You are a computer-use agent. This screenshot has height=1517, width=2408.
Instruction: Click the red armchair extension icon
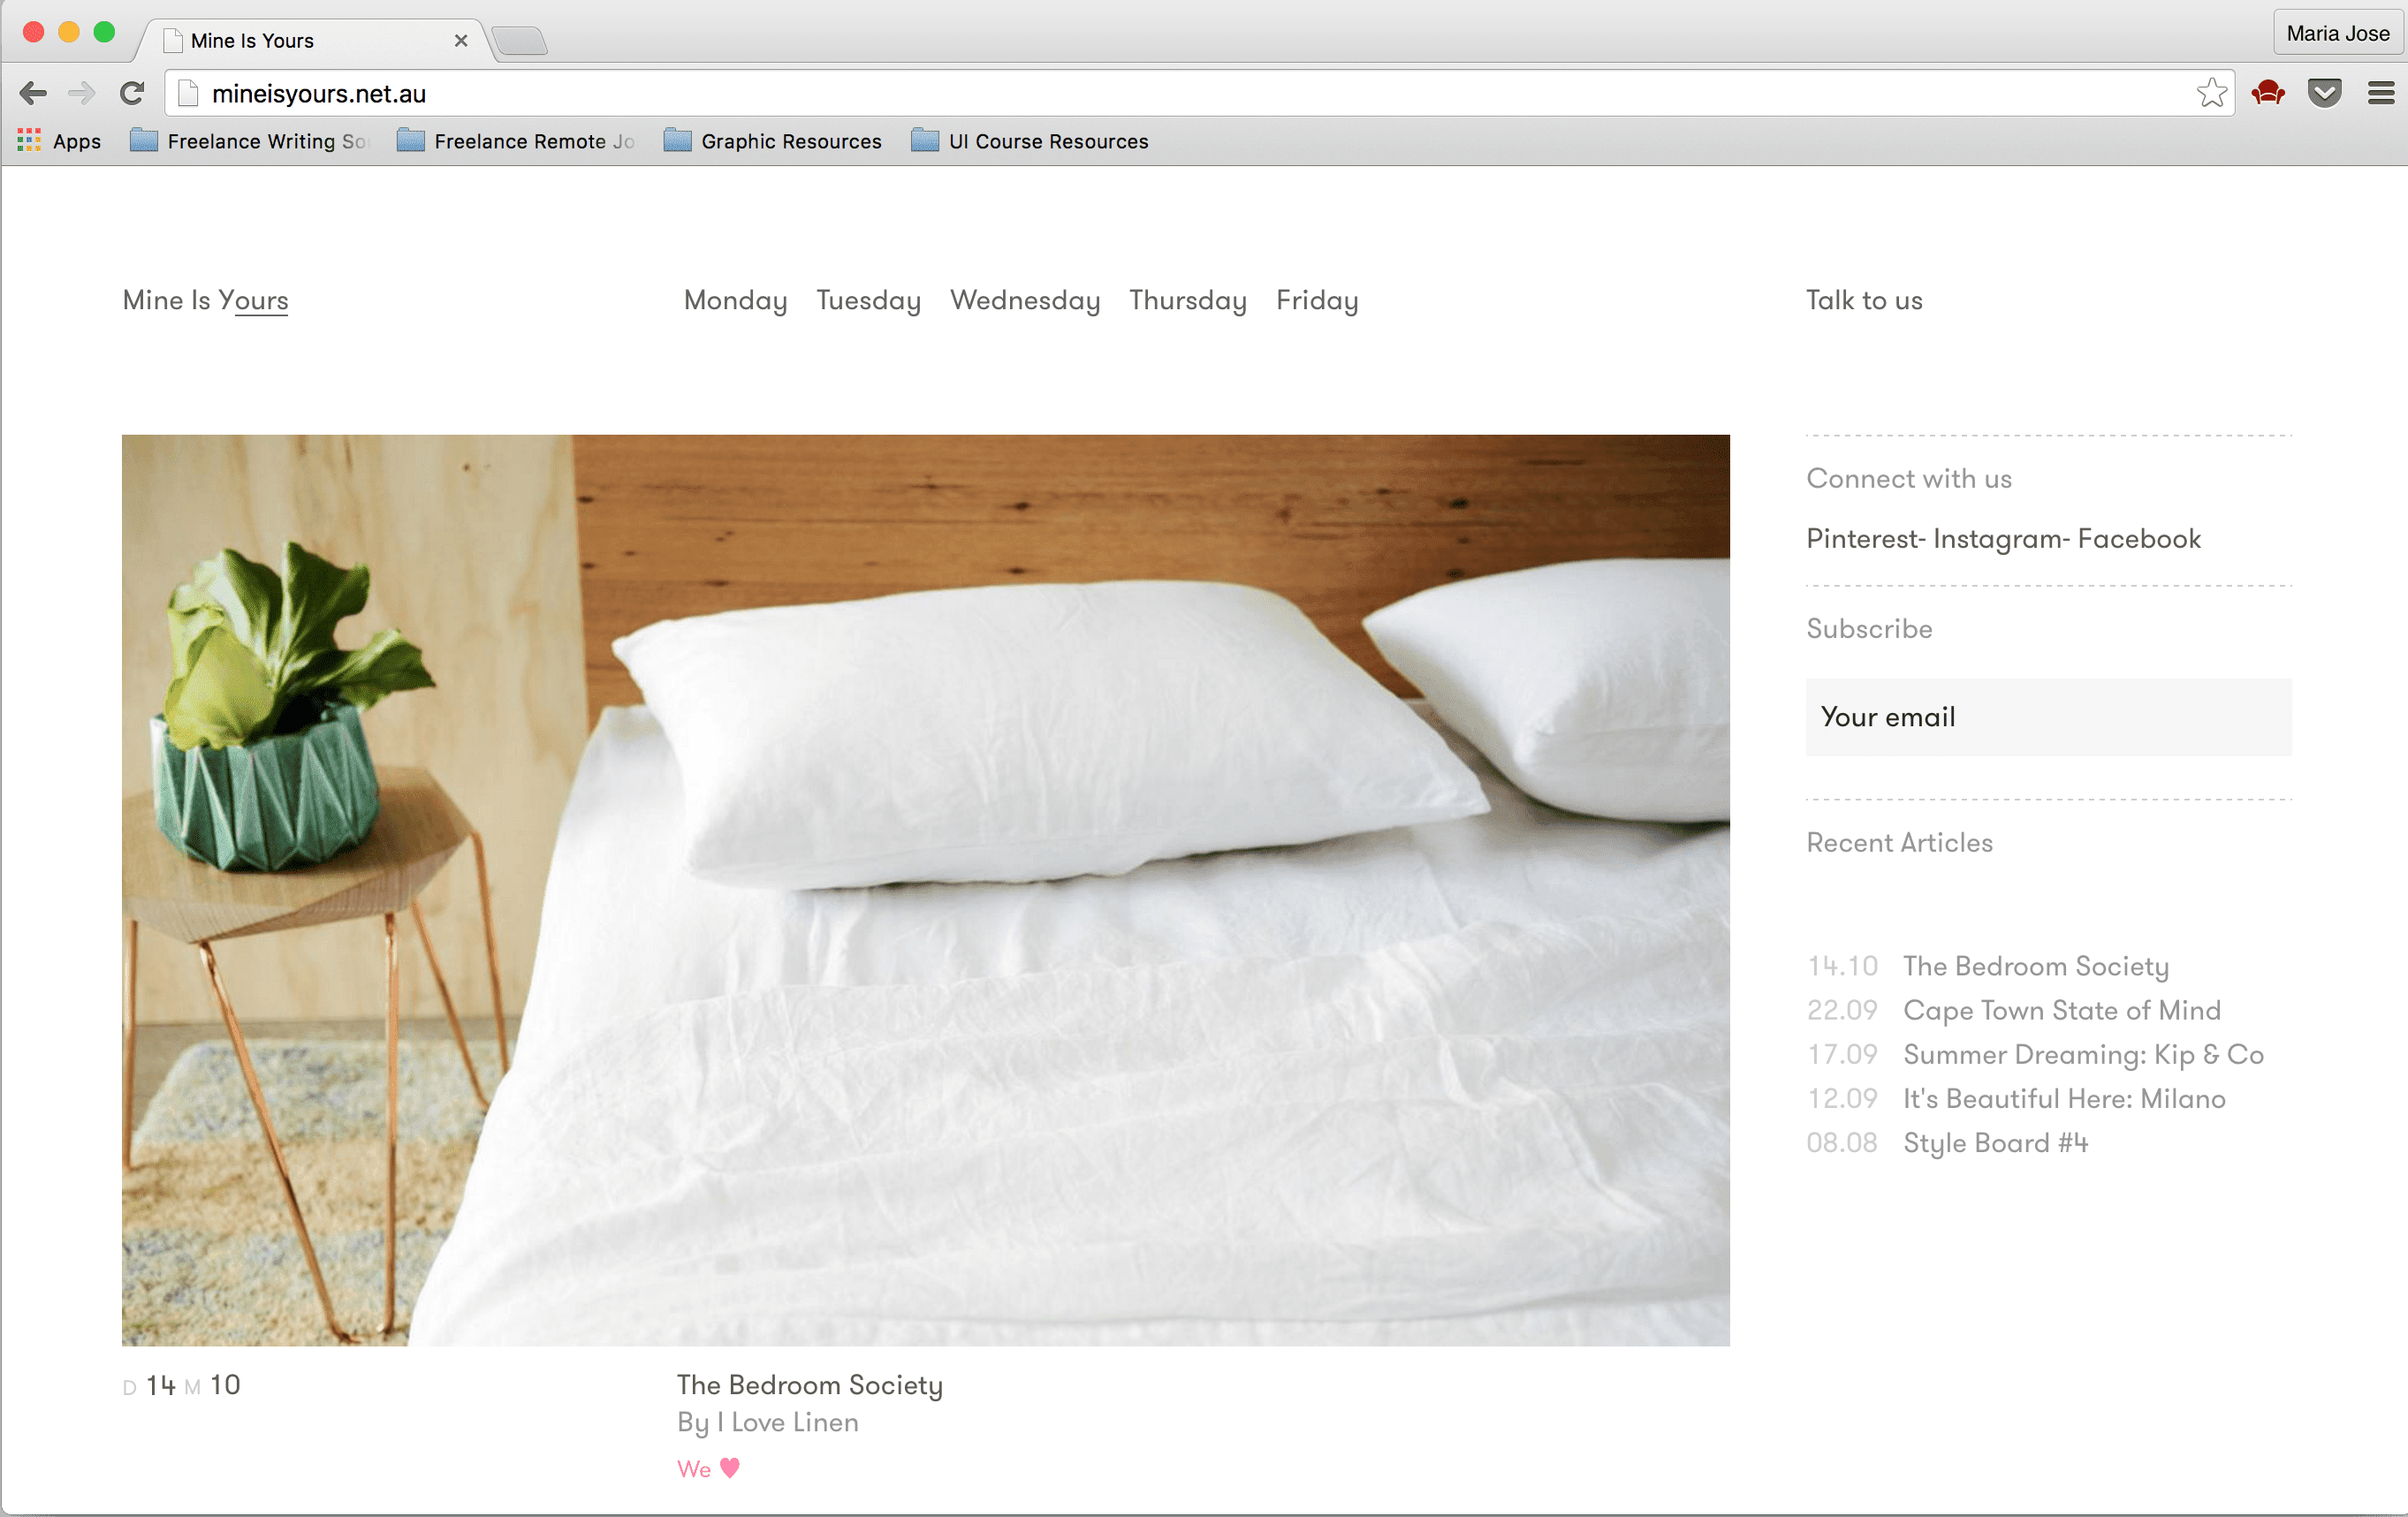(x=2268, y=93)
